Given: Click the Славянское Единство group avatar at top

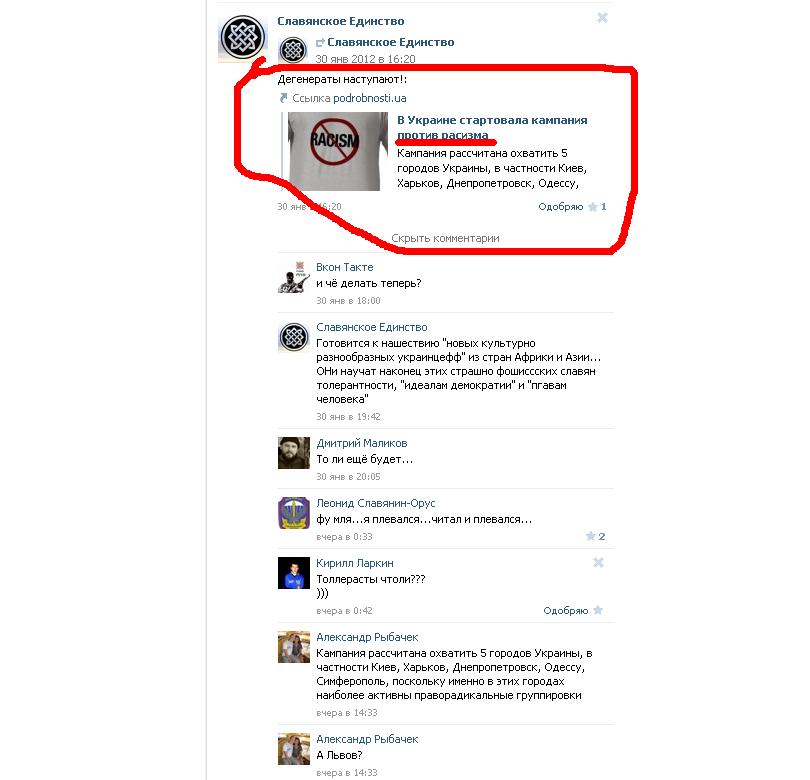Looking at the screenshot, I should pyautogui.click(x=243, y=38).
